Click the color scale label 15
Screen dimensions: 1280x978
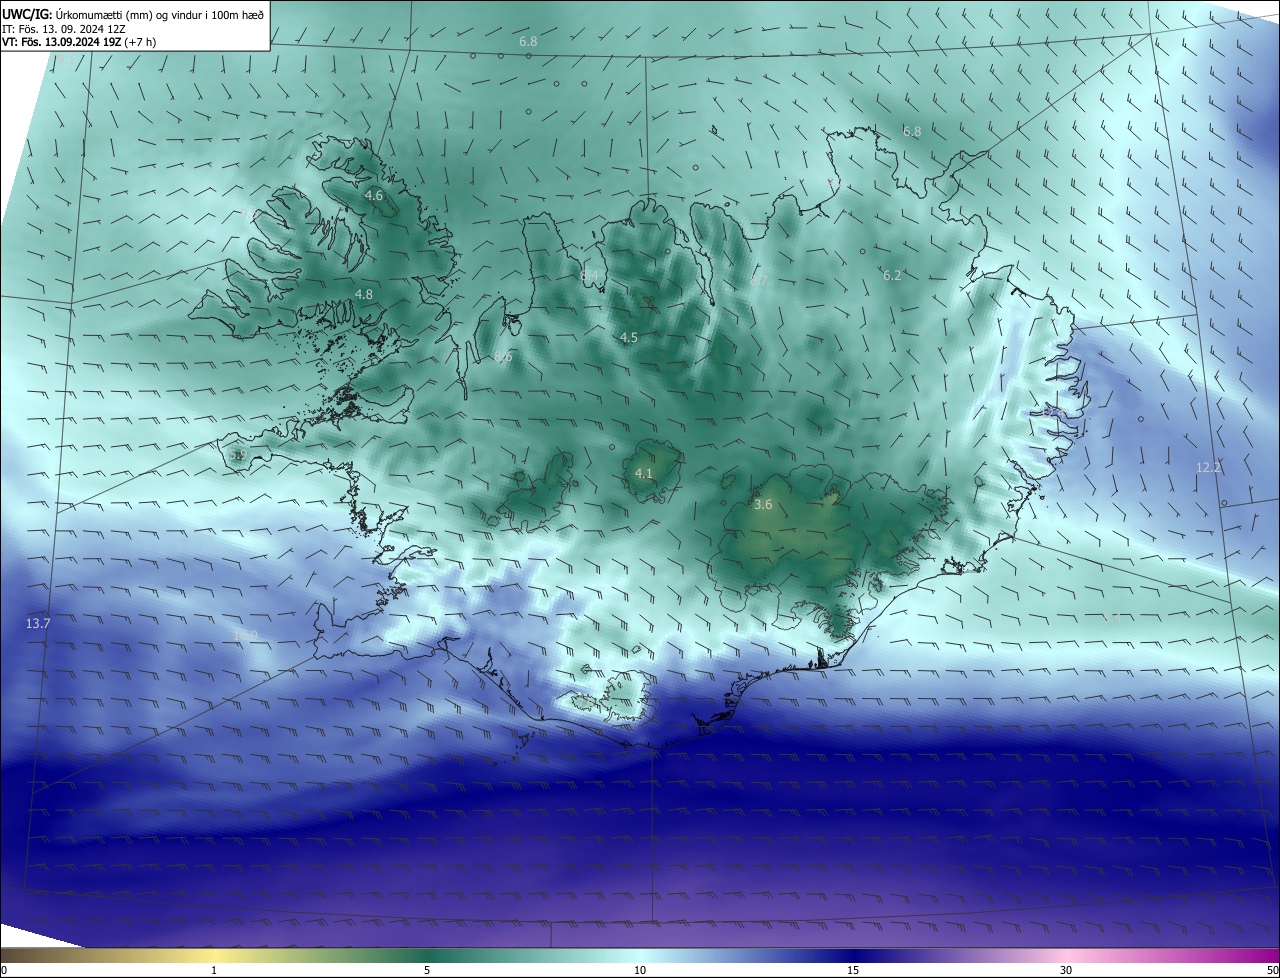click(x=853, y=970)
